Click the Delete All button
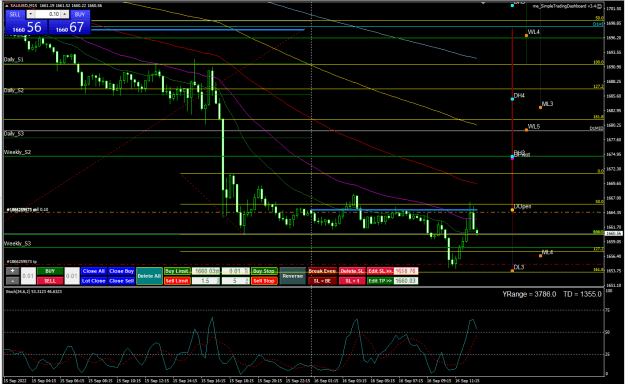This screenshot has height=384, width=625. 149,276
